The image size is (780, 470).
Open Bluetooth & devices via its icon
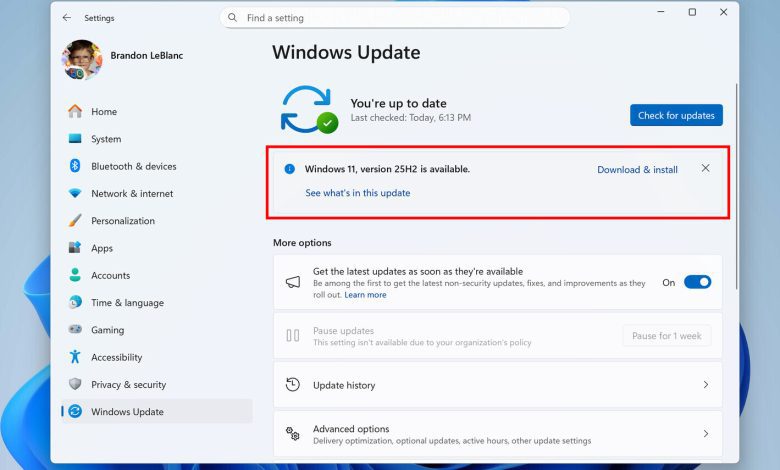pyautogui.click(x=75, y=166)
